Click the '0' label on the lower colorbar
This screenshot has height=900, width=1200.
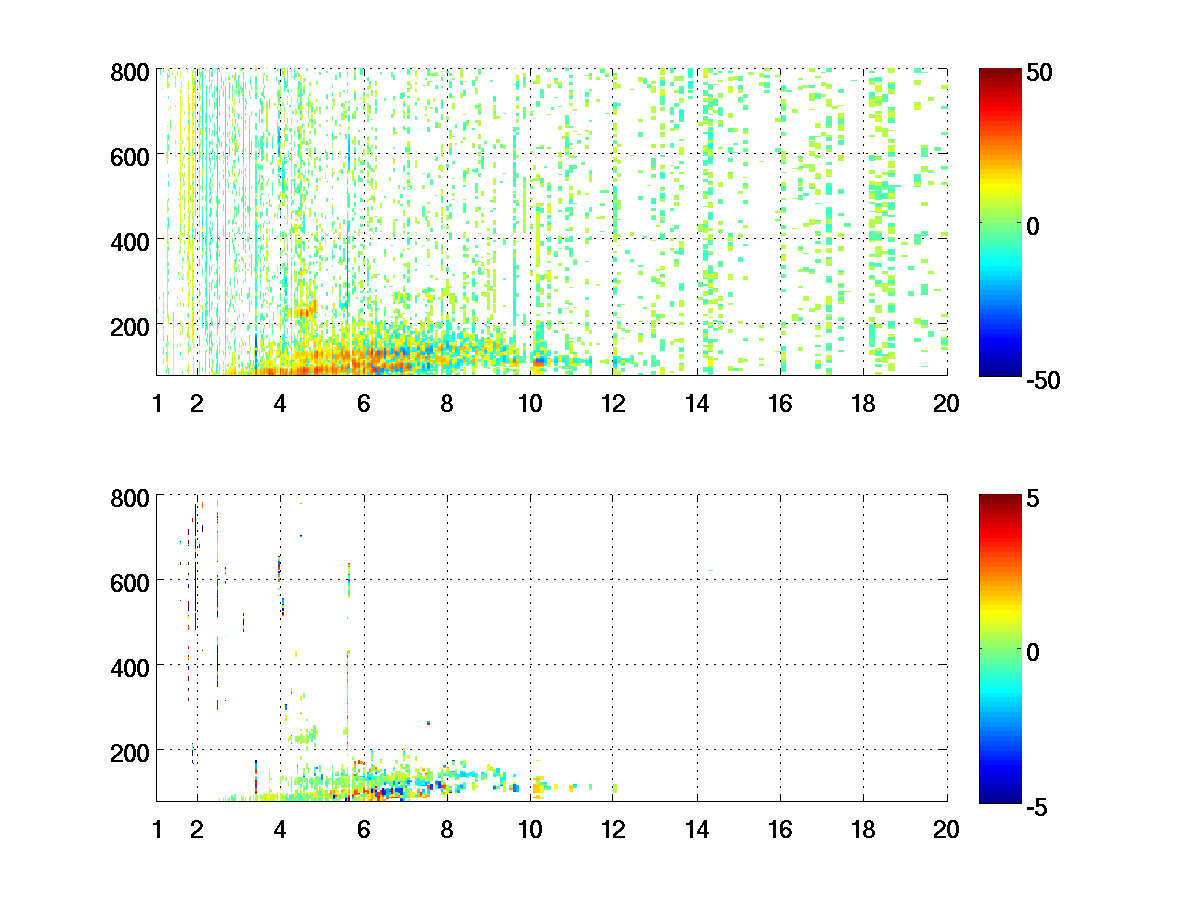click(x=1035, y=652)
